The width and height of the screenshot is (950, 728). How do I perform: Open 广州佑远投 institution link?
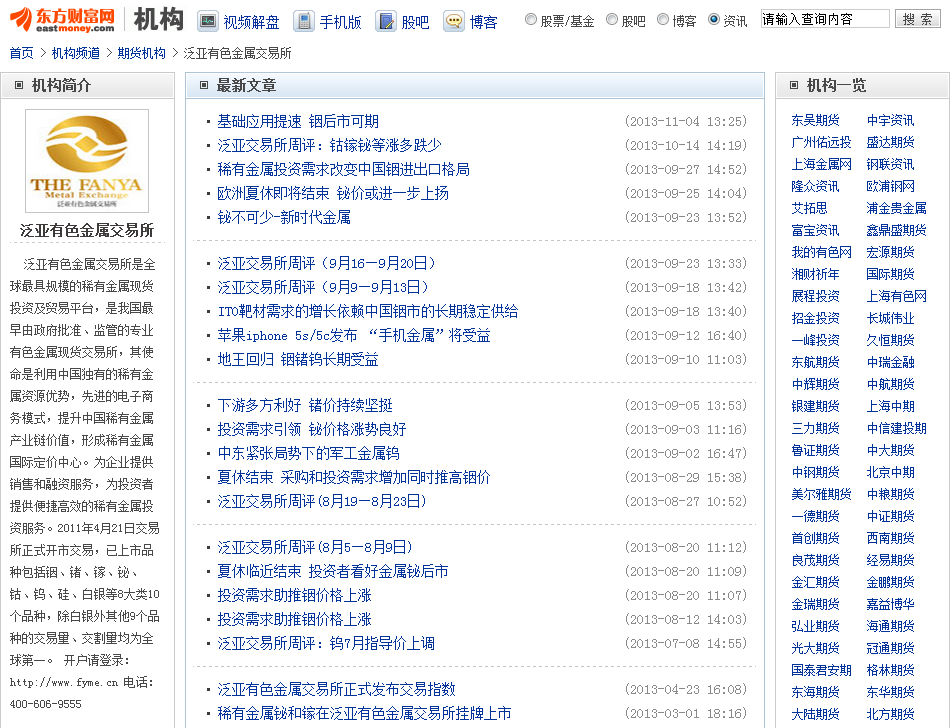[822, 142]
